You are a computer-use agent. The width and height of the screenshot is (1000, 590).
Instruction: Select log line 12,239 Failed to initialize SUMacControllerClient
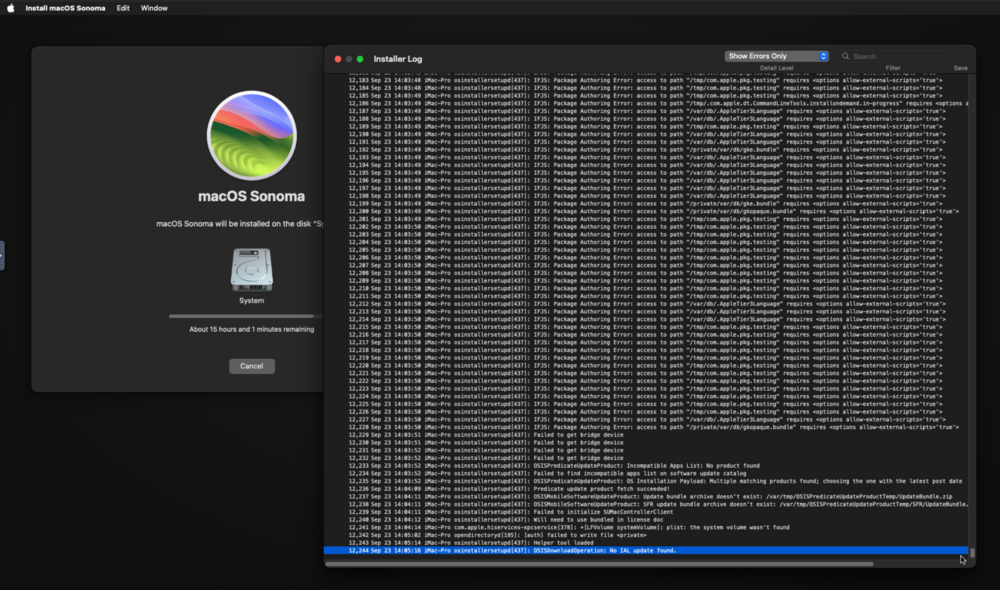pos(645,512)
